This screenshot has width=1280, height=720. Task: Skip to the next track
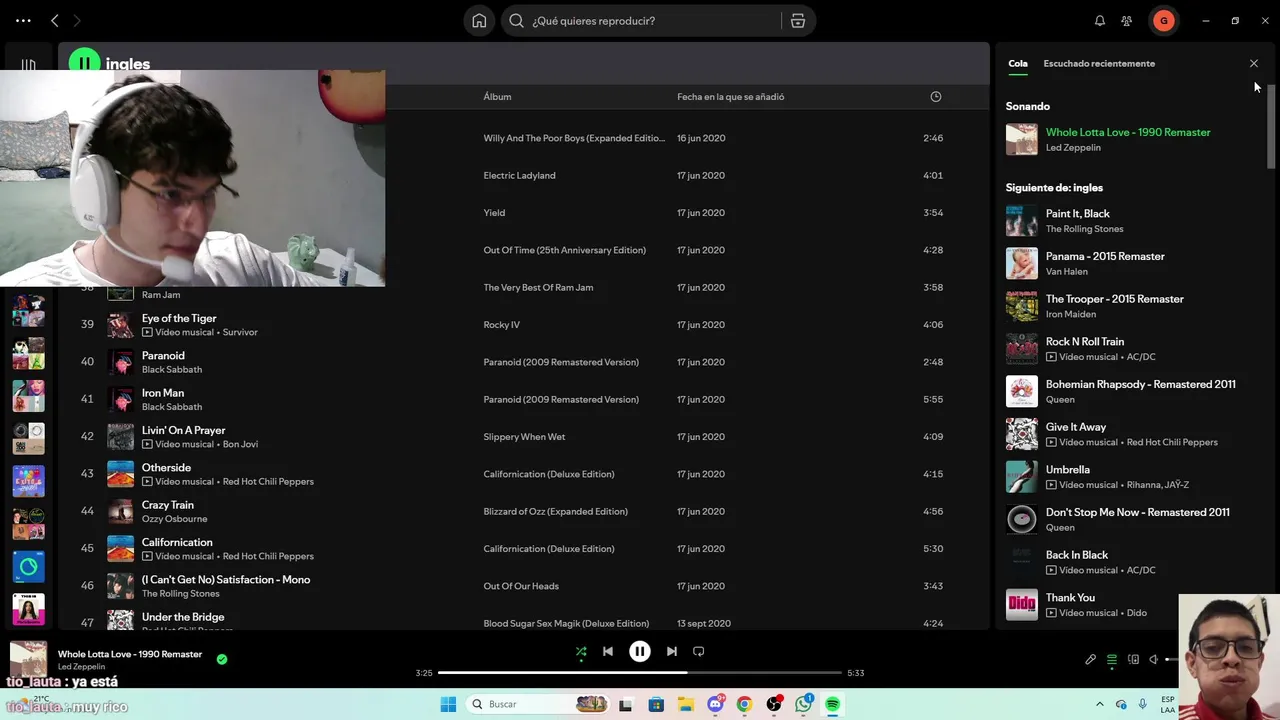point(671,651)
